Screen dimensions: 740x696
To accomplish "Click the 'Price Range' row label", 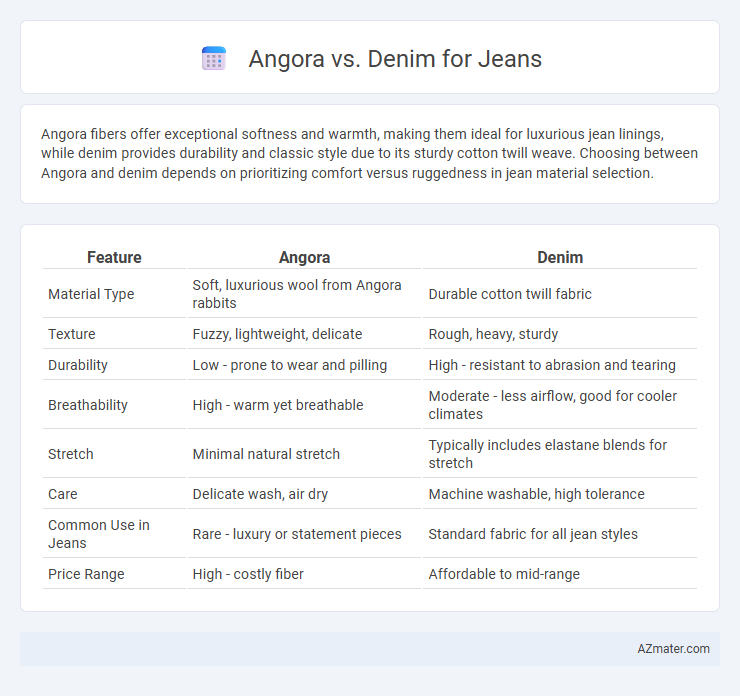I will coord(86,574).
